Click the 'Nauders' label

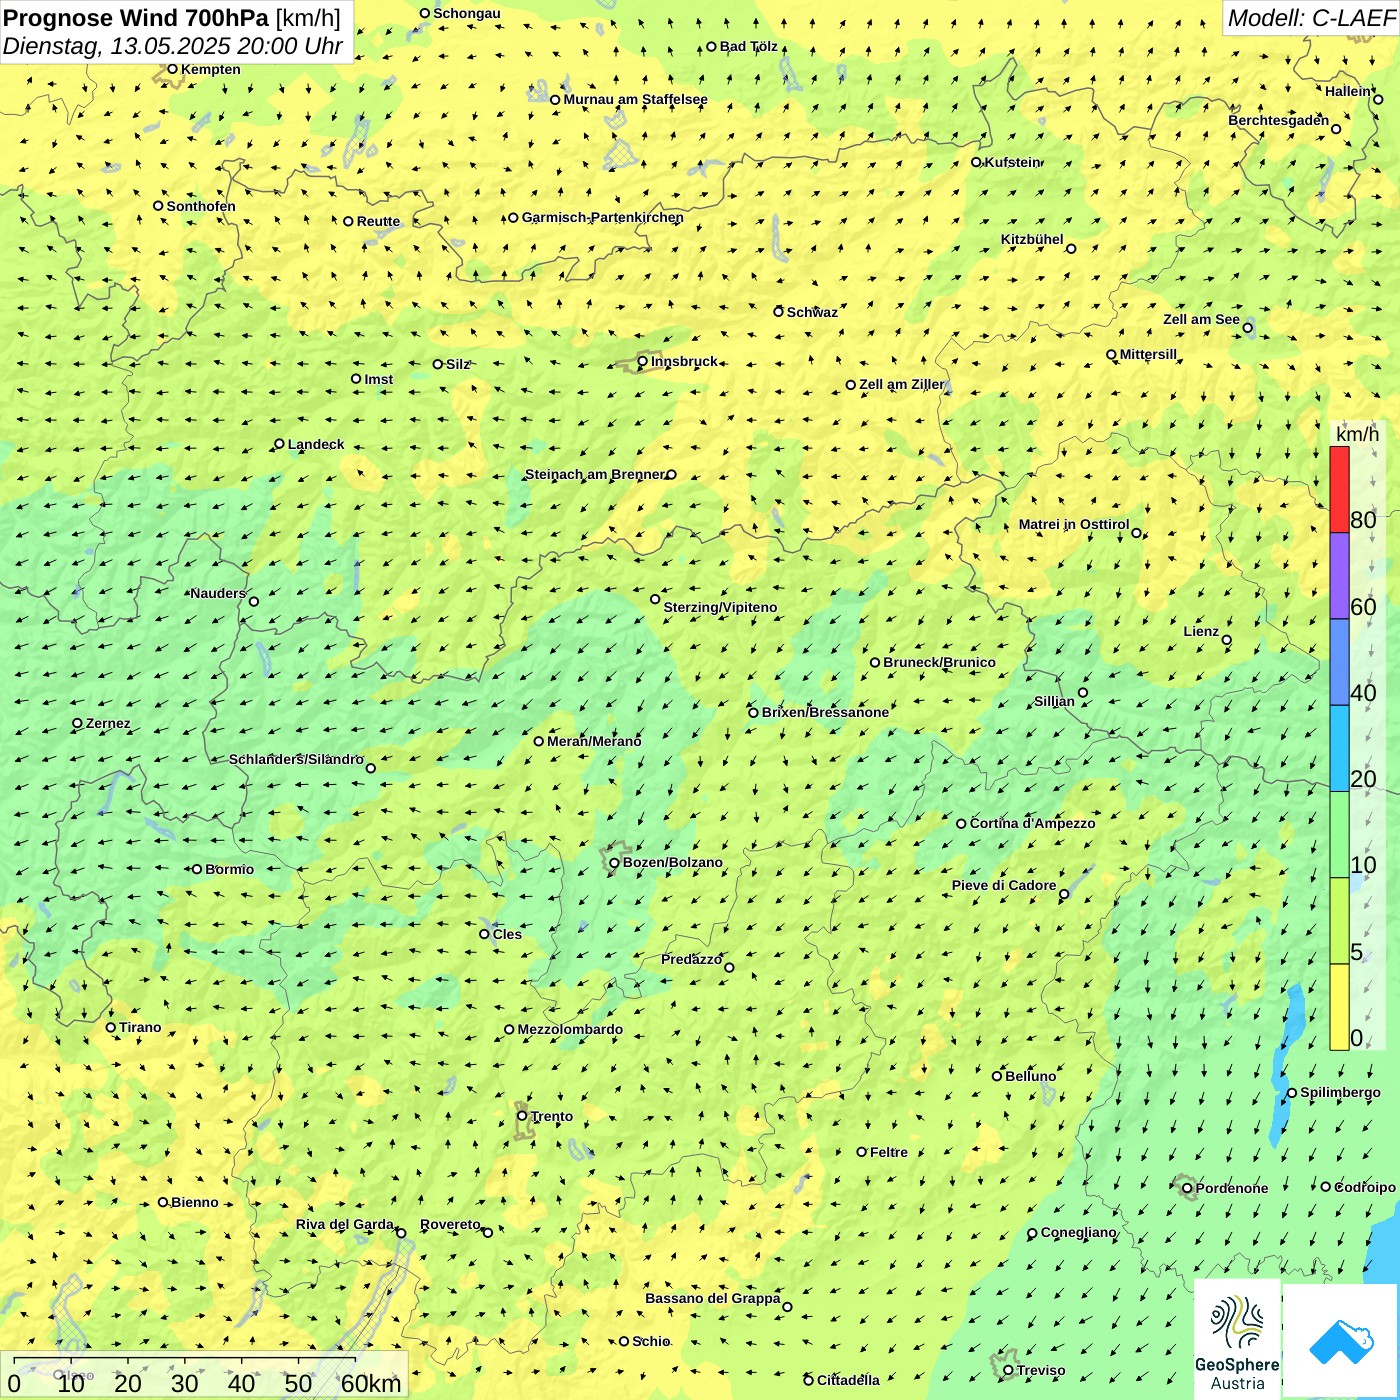click(218, 594)
